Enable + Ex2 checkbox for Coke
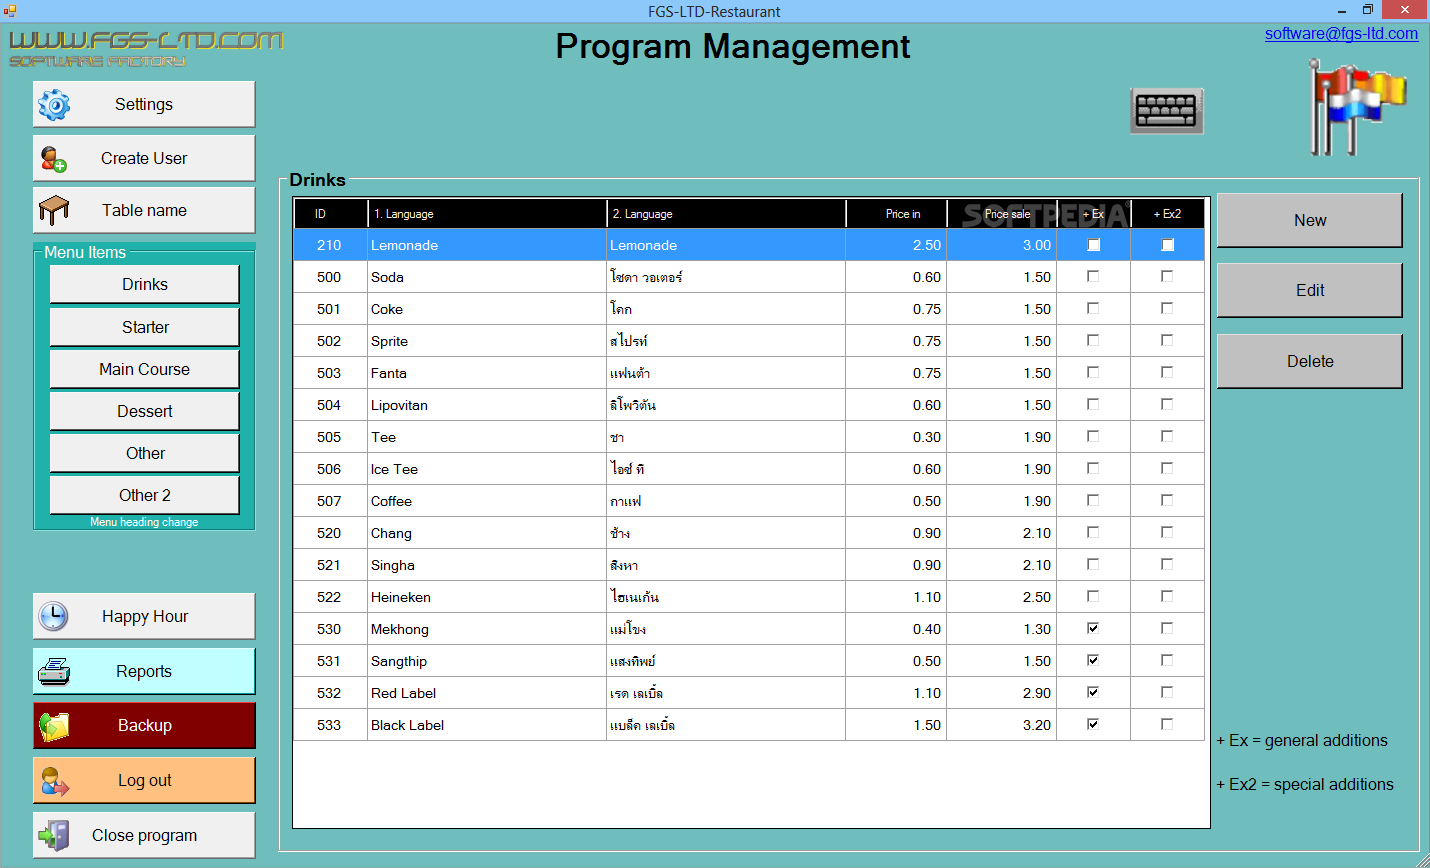The width and height of the screenshot is (1430, 868). 1167,309
